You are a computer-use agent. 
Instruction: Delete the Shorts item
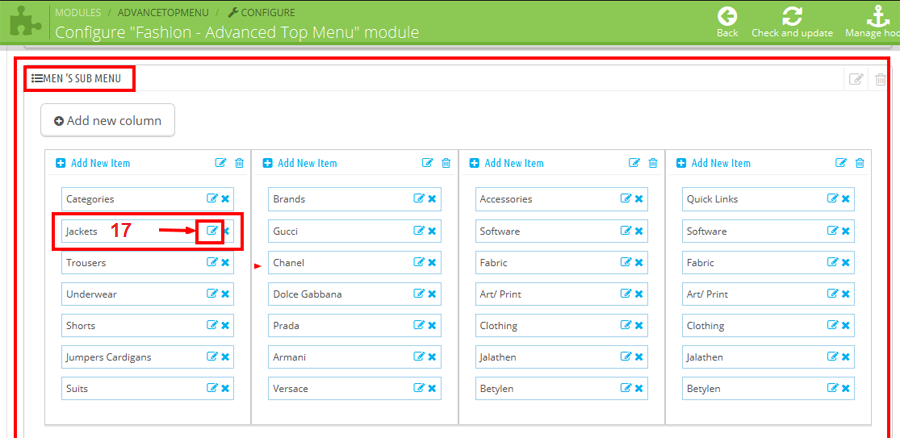[x=226, y=325]
